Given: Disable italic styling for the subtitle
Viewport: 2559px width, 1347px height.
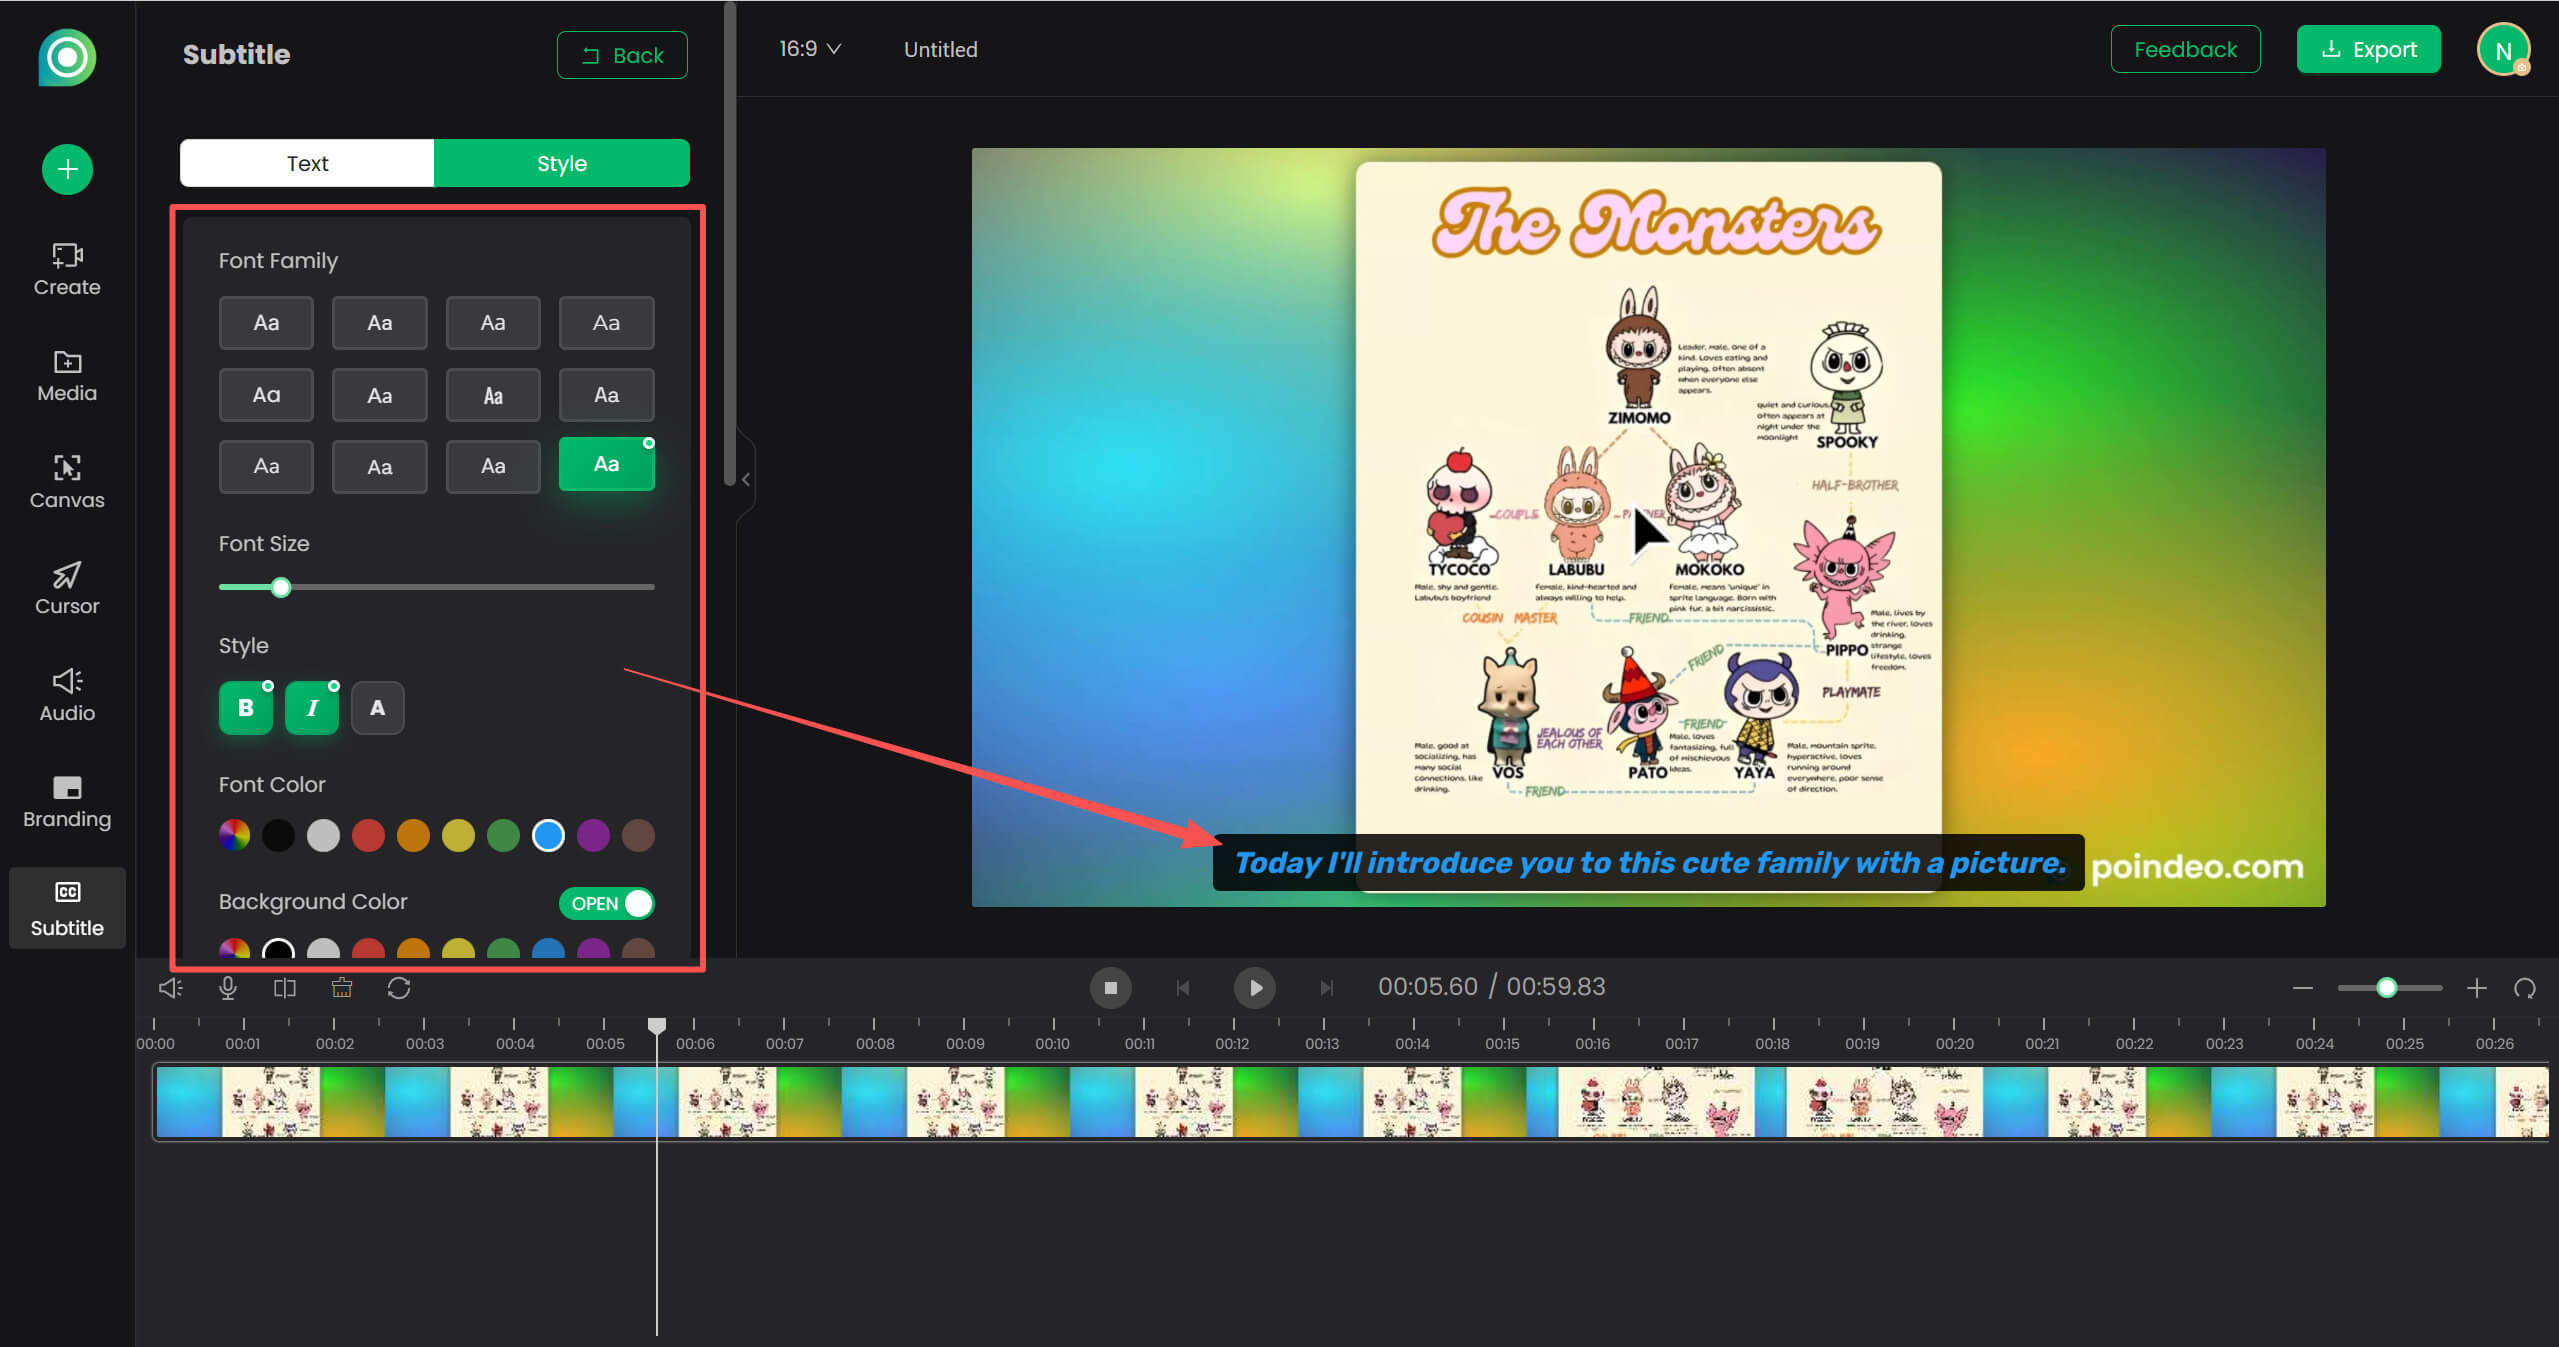Looking at the screenshot, I should coord(311,707).
